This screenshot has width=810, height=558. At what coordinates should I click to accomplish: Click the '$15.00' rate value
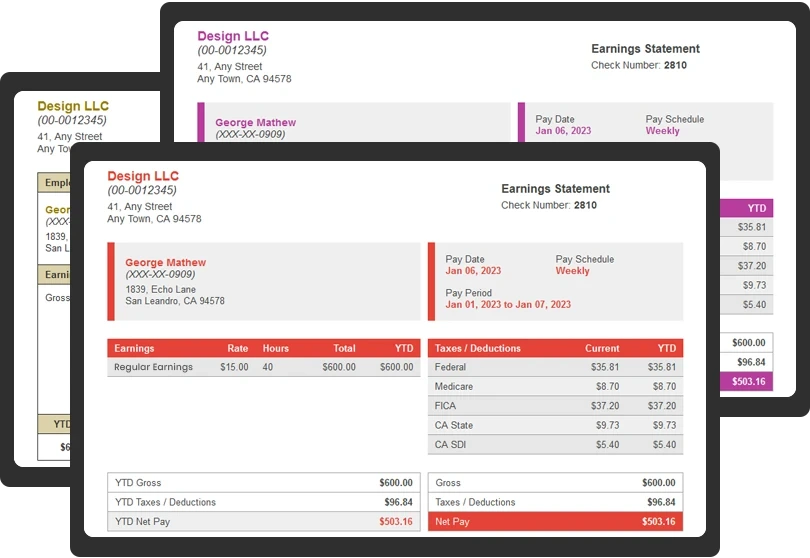tap(234, 367)
